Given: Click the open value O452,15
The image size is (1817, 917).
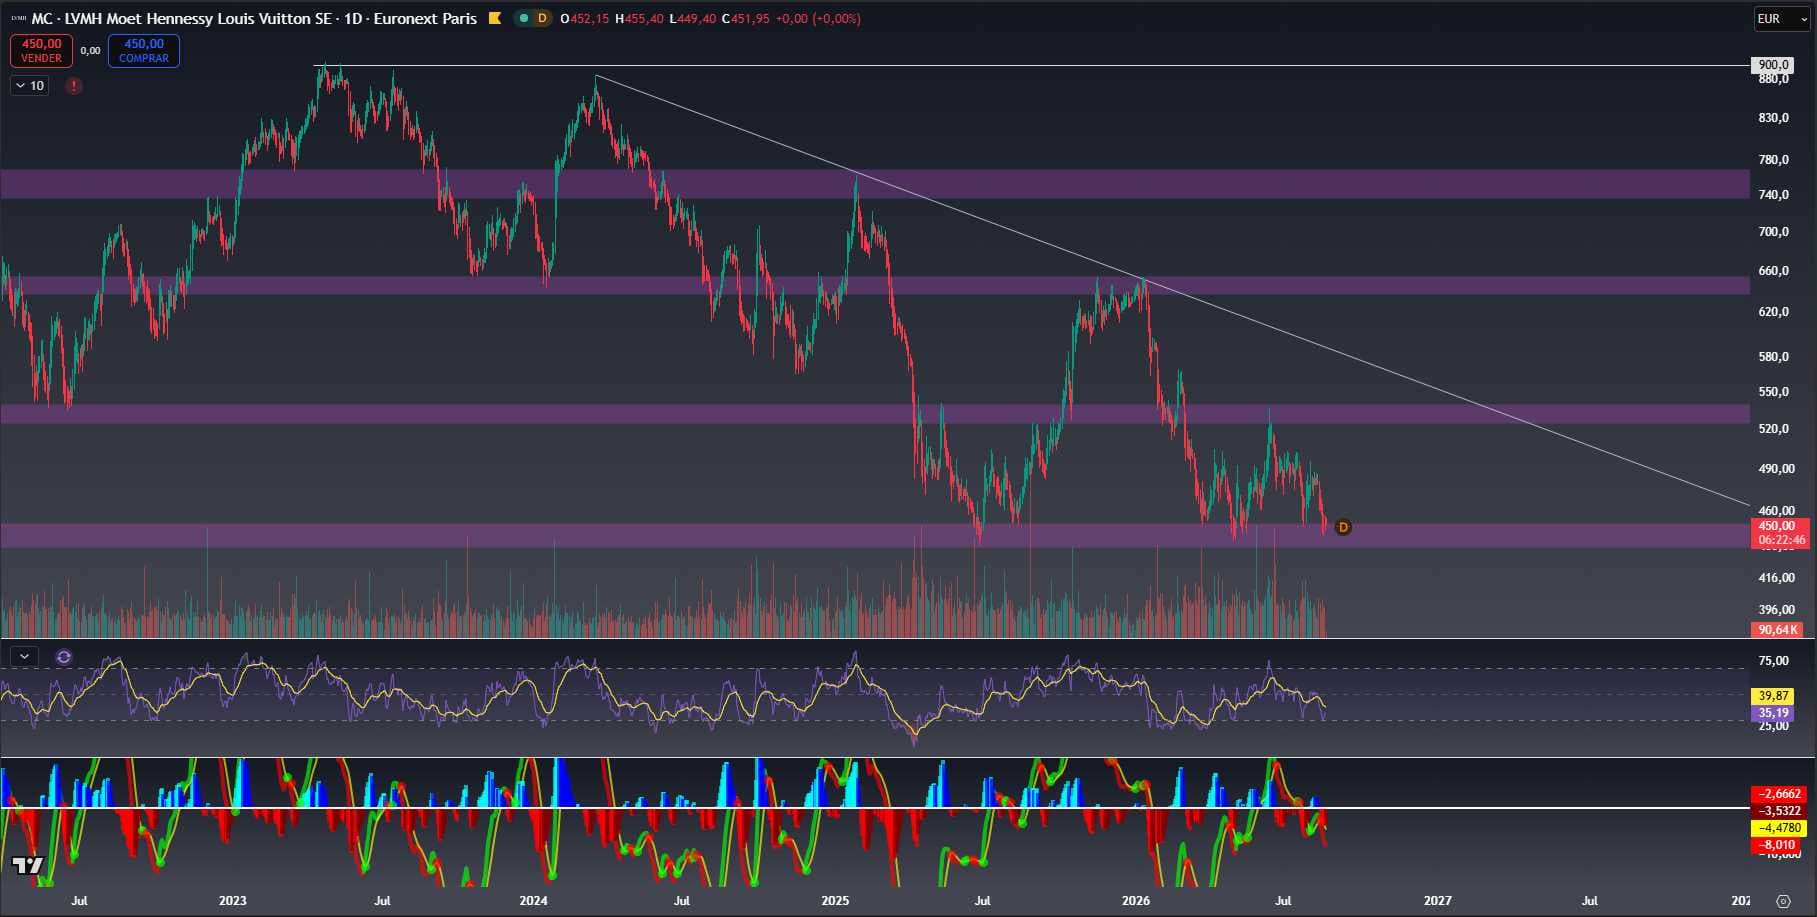Looking at the screenshot, I should 584,18.
